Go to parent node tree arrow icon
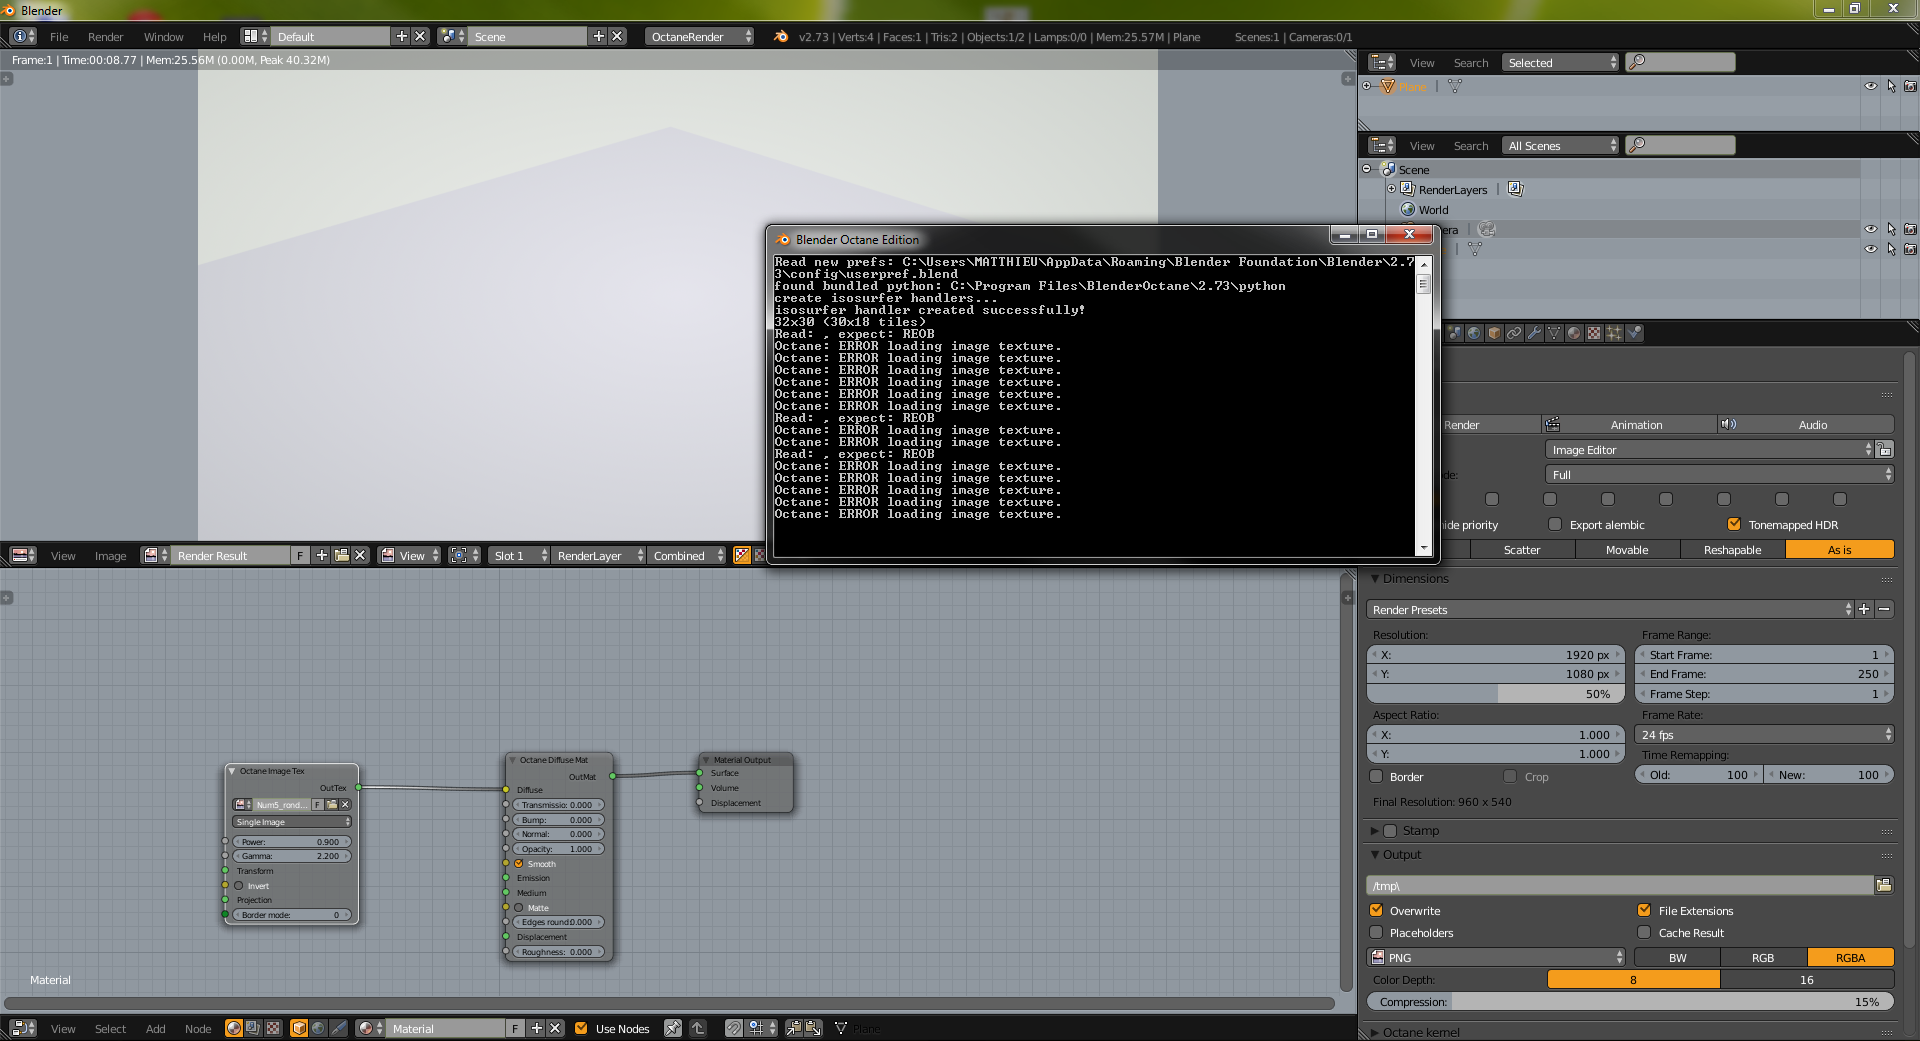 [x=698, y=1028]
